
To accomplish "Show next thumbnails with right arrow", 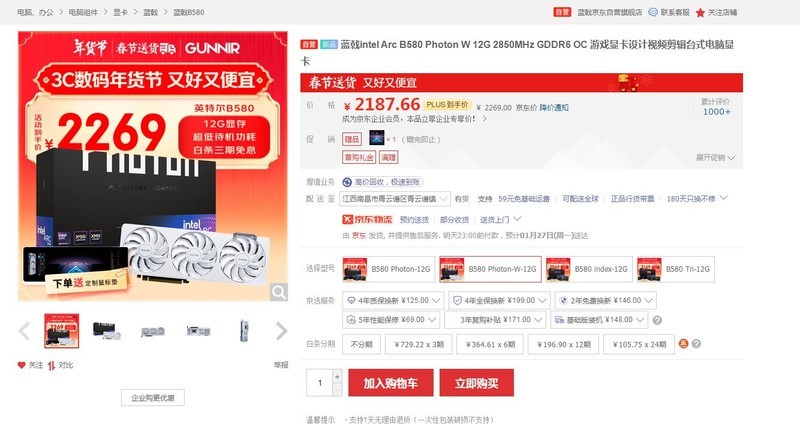I will (x=281, y=331).
